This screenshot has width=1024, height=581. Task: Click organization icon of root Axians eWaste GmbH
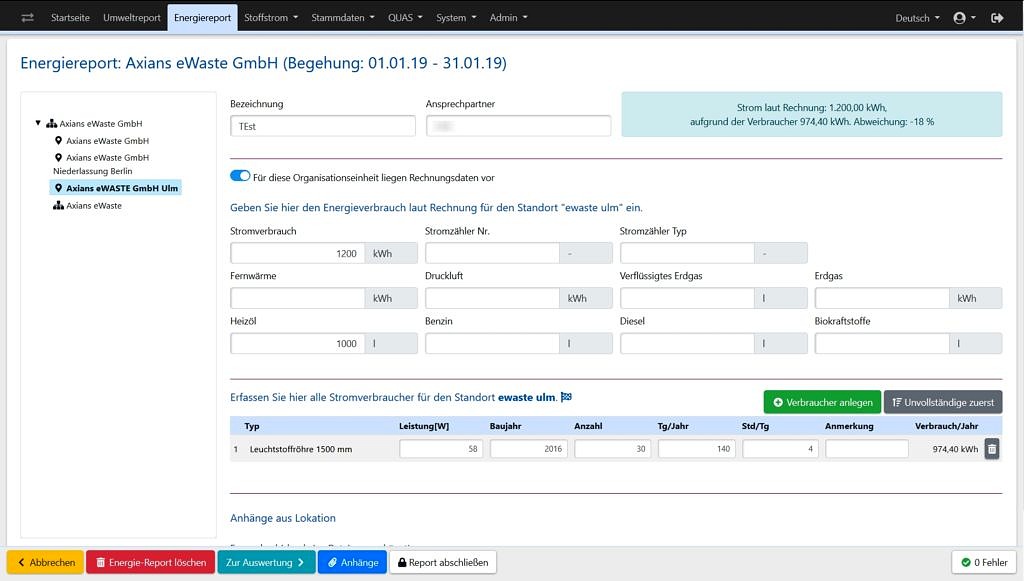[52, 123]
